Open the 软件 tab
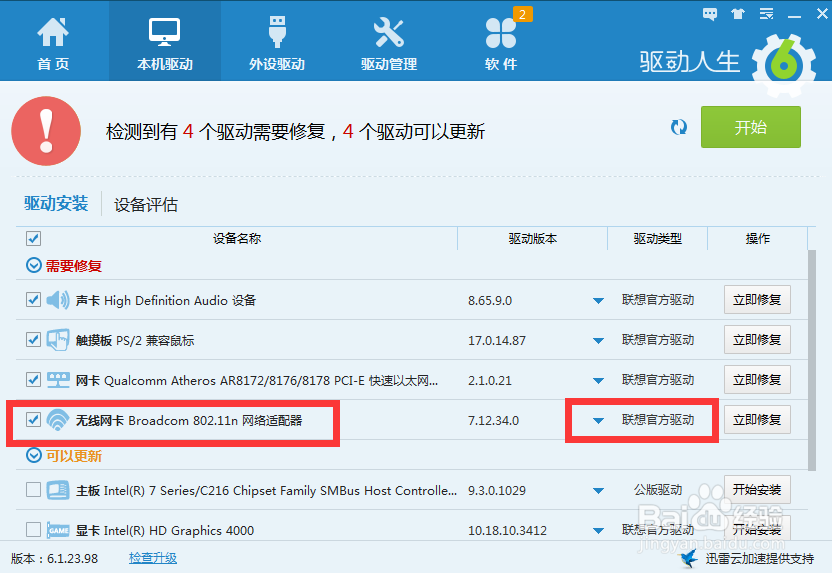 (501, 42)
